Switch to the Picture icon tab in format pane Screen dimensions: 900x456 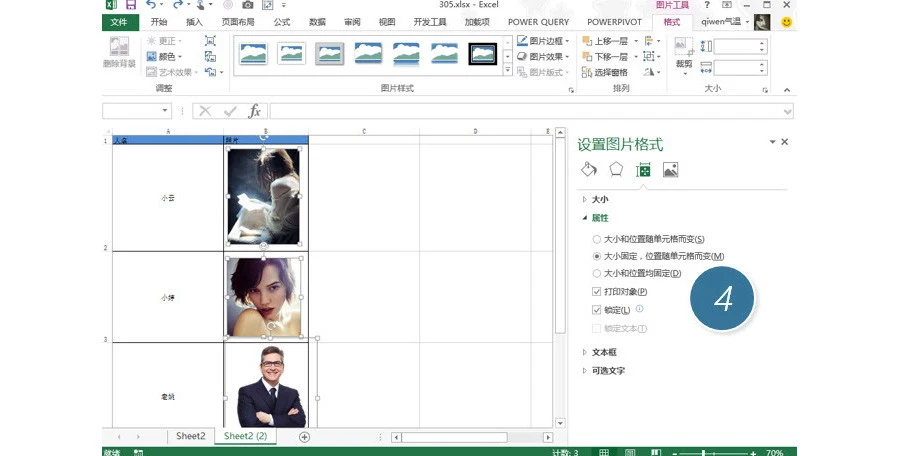[670, 169]
